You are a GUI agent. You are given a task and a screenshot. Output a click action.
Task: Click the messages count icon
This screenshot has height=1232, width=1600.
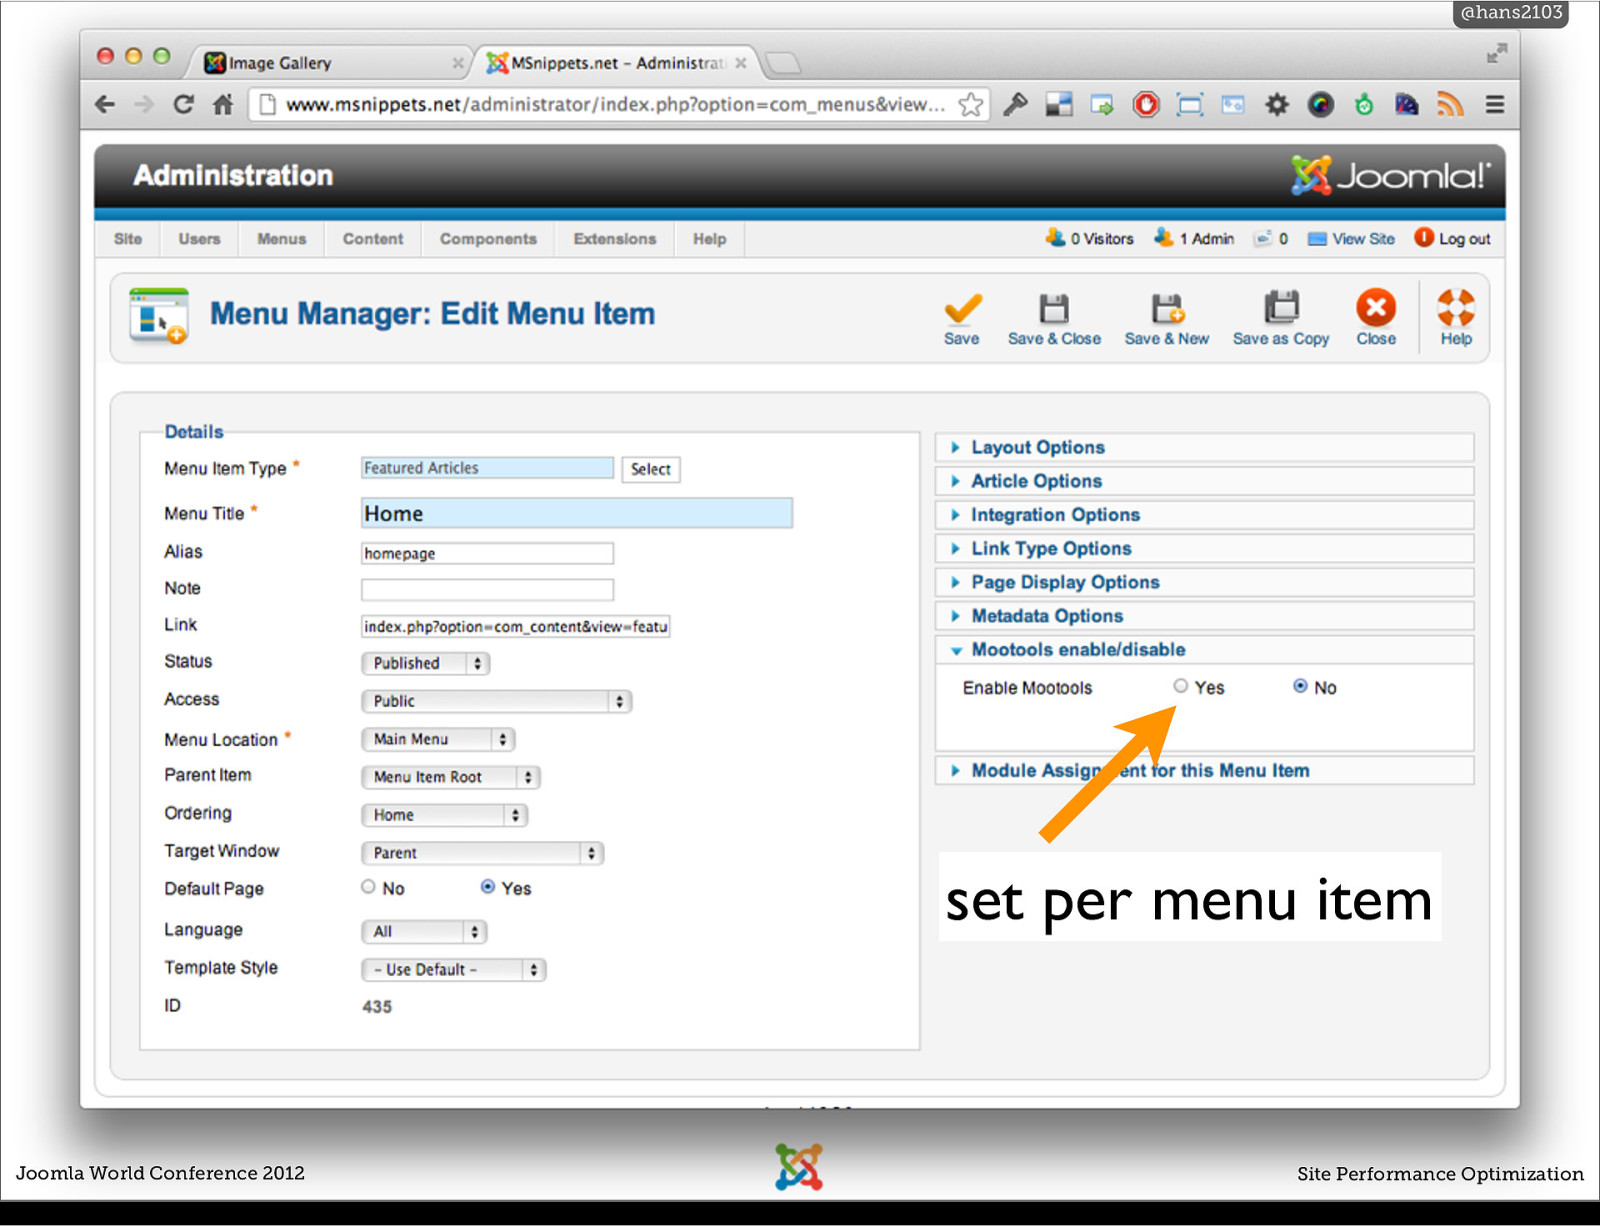click(1264, 238)
